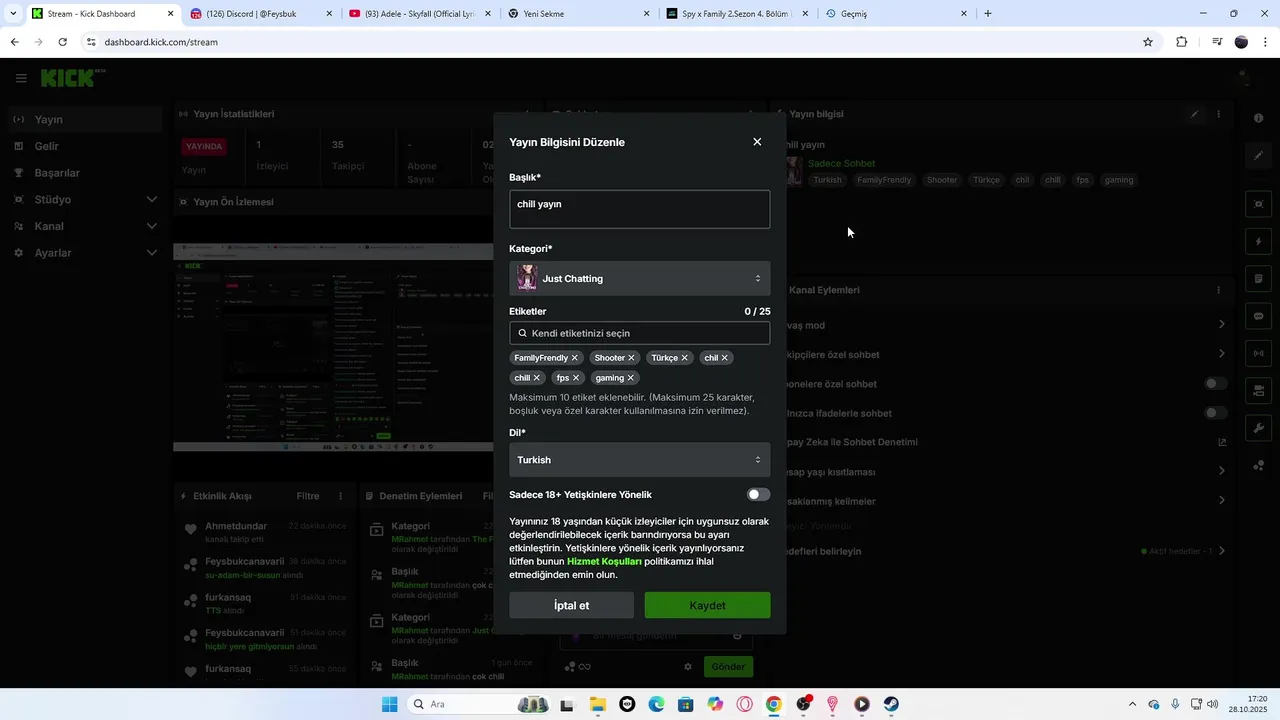Open Yayın bilgisi panel three-dot menu
This screenshot has height=720, width=1280.
pos(1218,114)
